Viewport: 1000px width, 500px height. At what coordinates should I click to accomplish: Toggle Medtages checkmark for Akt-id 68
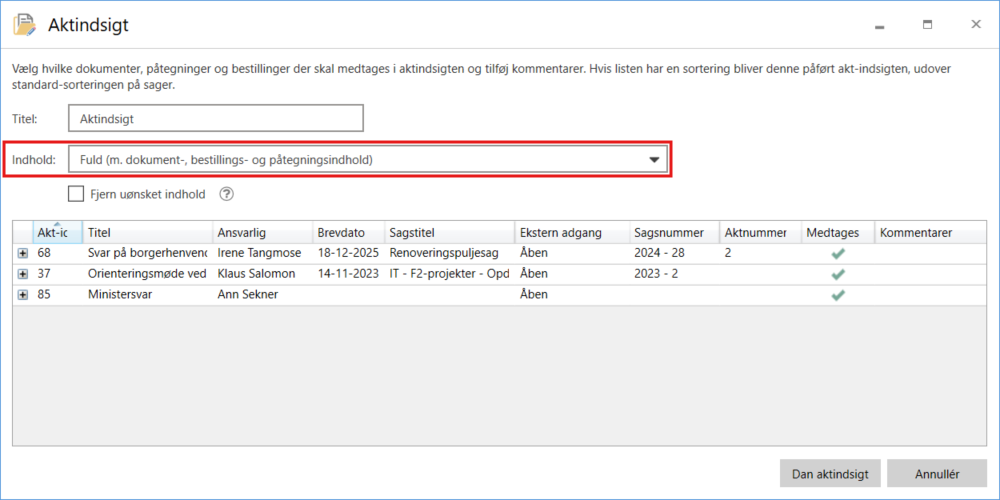838,253
